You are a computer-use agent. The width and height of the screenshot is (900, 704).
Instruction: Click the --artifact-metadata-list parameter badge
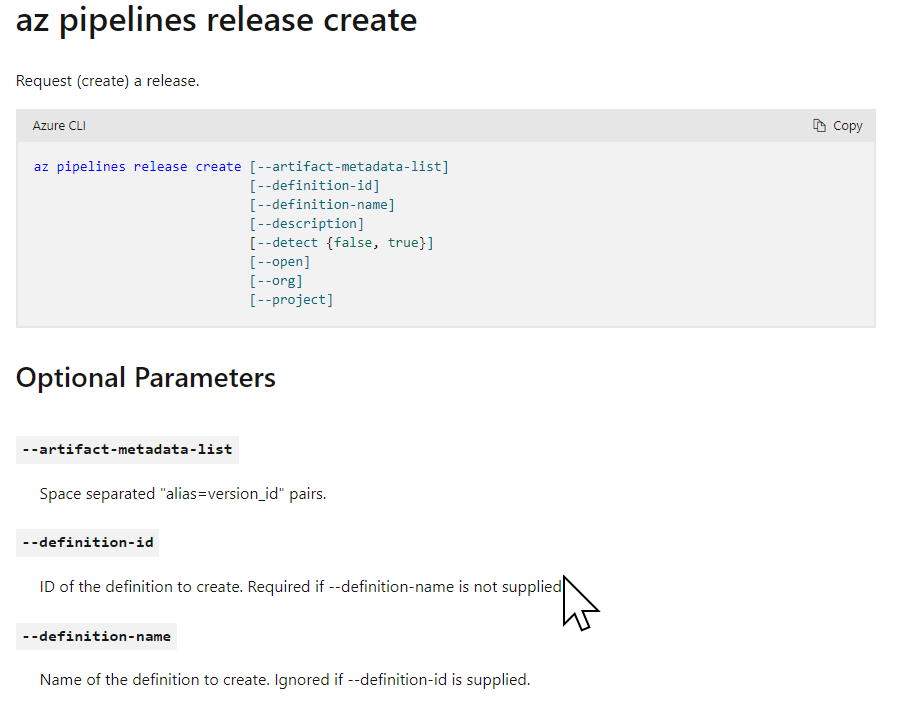127,449
